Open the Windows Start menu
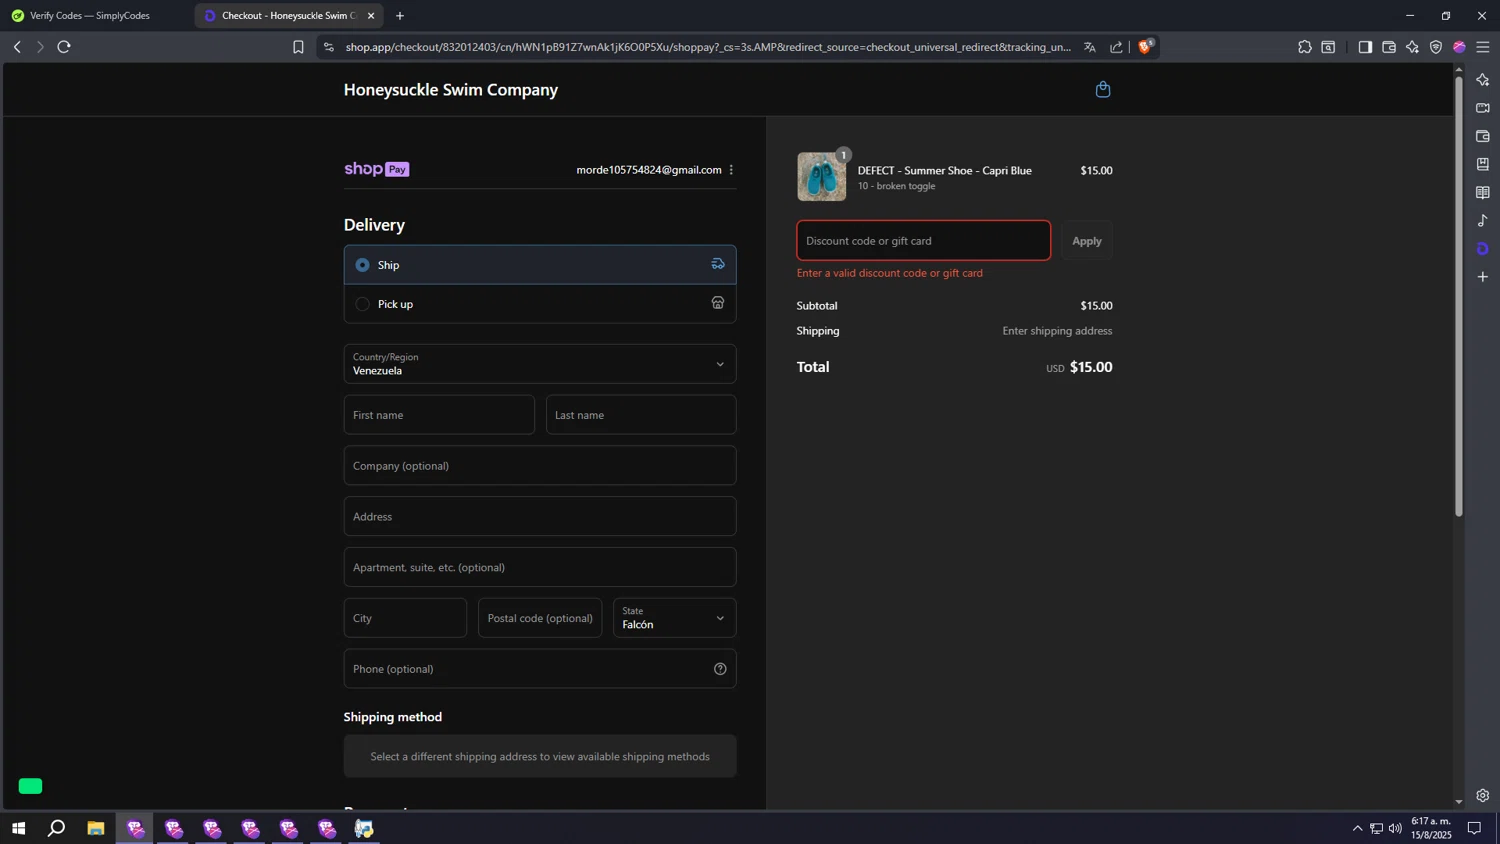Image resolution: width=1500 pixels, height=844 pixels. click(18, 828)
